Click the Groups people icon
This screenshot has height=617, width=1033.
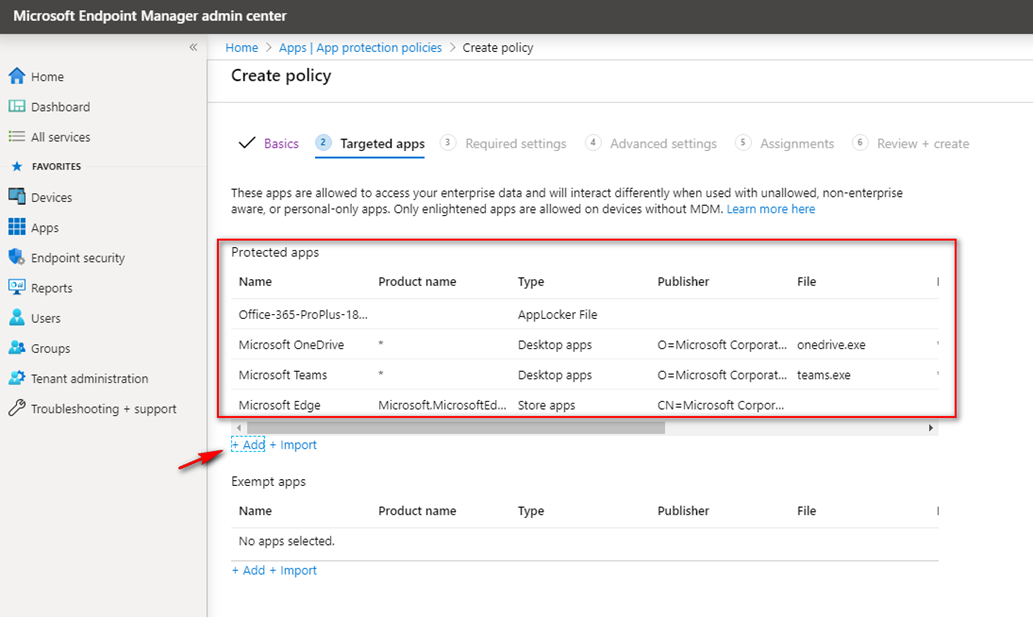16,348
